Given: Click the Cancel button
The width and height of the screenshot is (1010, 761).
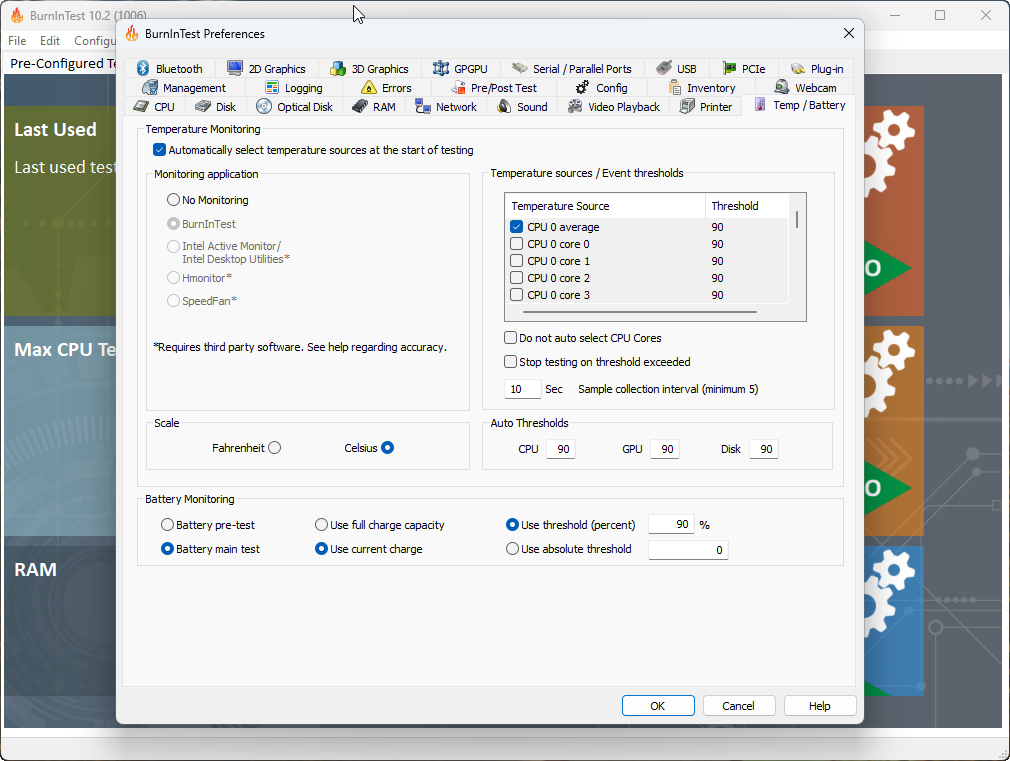Looking at the screenshot, I should (x=738, y=706).
